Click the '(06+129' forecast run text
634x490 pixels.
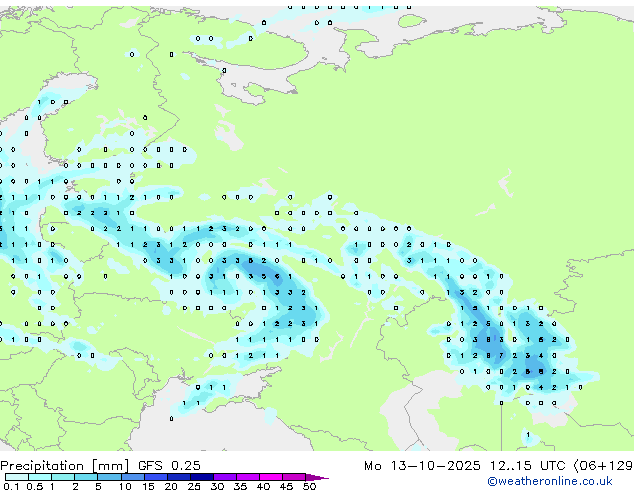pos(604,465)
